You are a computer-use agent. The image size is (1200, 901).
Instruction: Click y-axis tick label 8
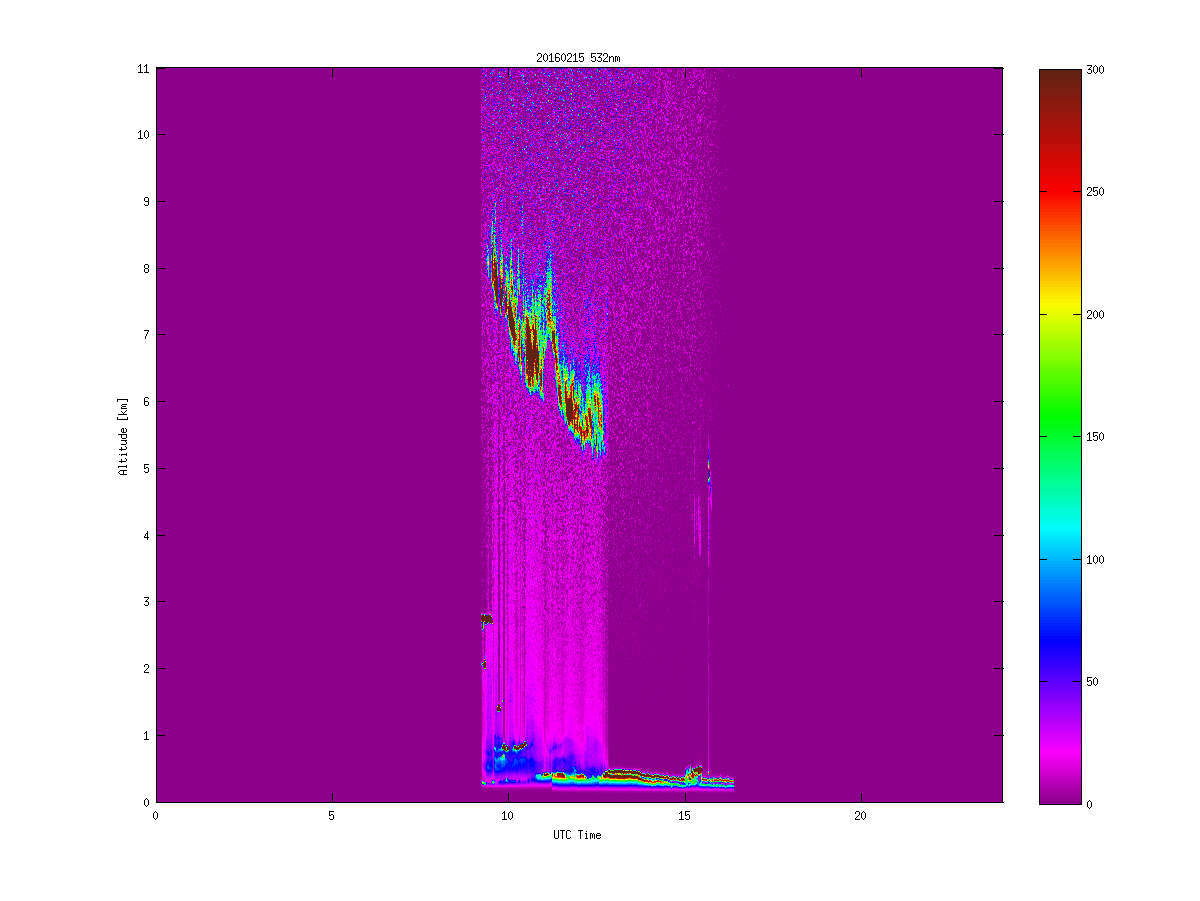[147, 268]
